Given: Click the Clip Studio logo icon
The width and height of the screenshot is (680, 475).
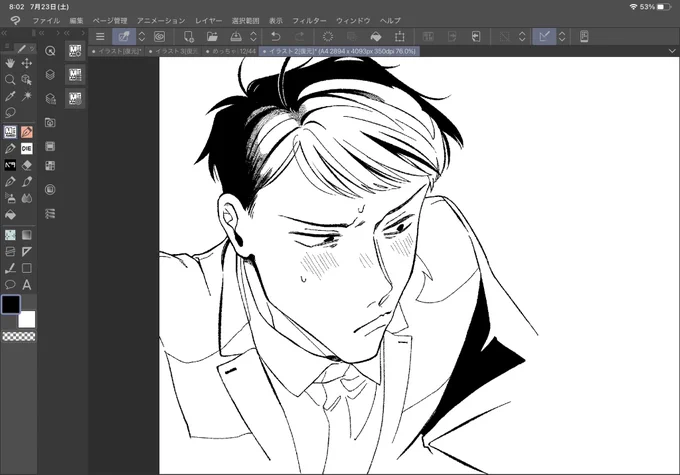Looking at the screenshot, I should click(x=15, y=20).
